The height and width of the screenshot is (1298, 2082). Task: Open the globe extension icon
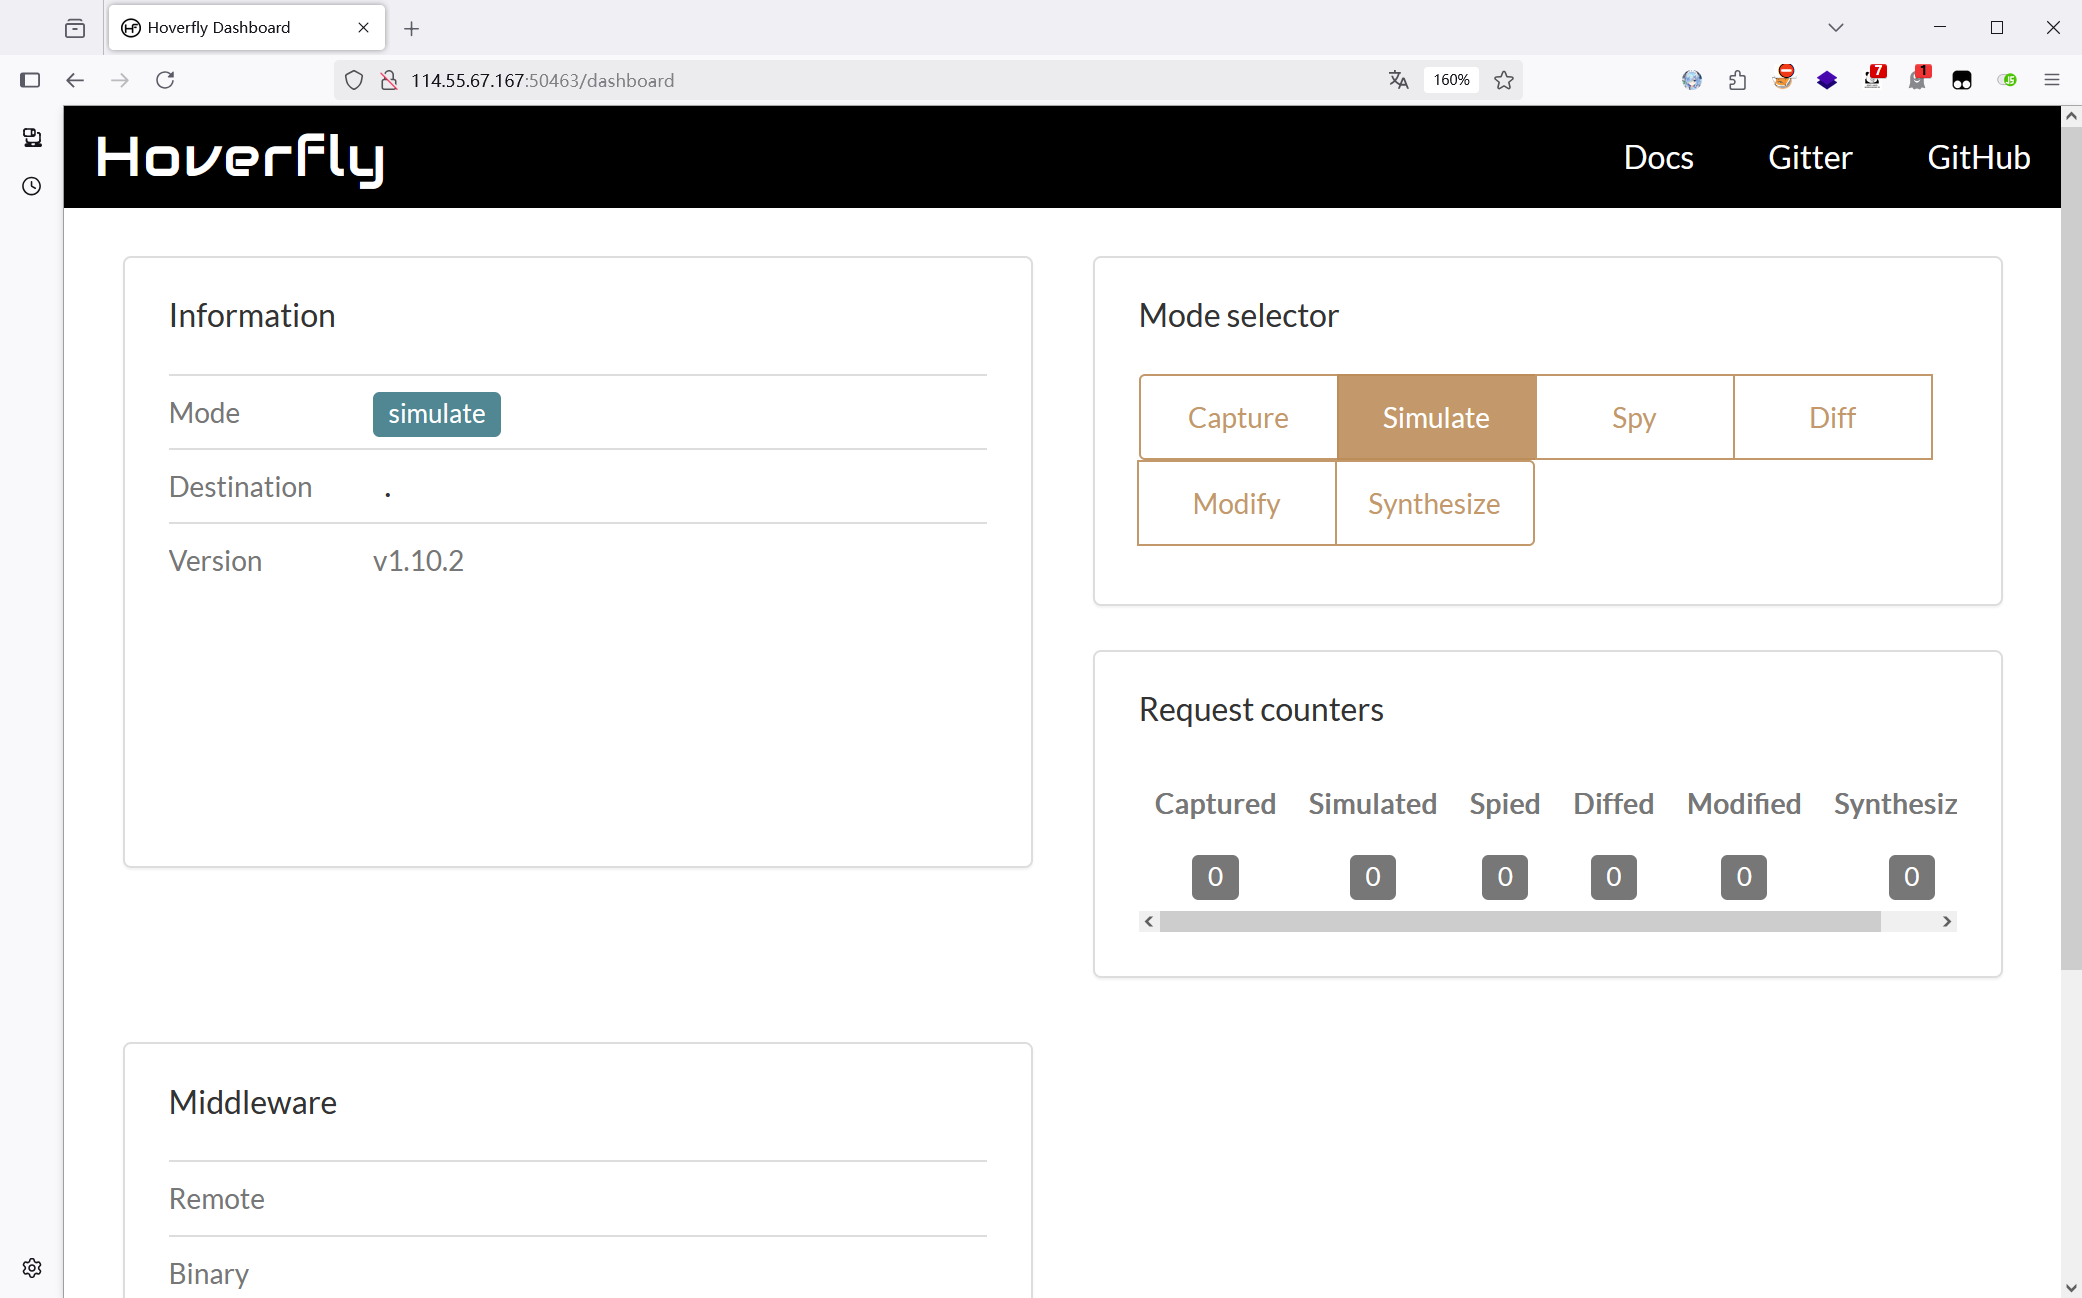coord(1692,80)
